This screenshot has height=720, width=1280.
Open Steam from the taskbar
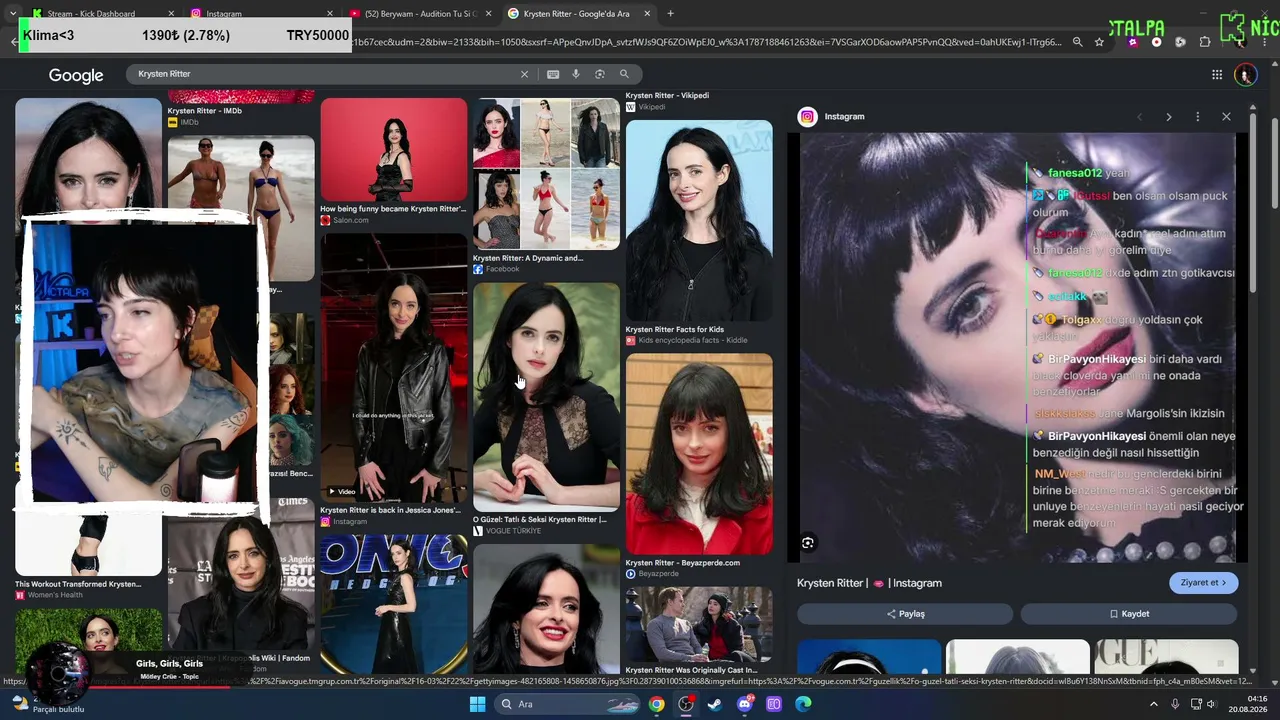tap(715, 704)
